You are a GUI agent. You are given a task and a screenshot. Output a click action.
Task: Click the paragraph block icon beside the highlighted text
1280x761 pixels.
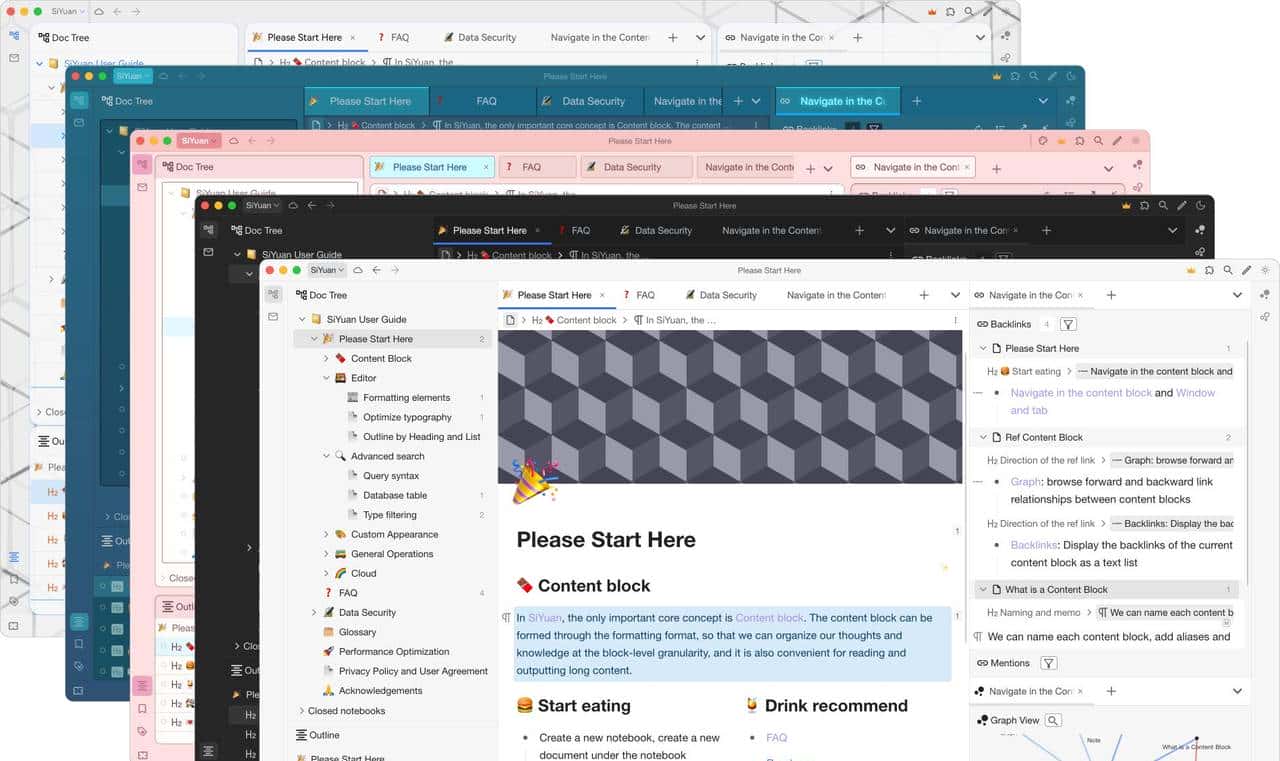click(506, 619)
